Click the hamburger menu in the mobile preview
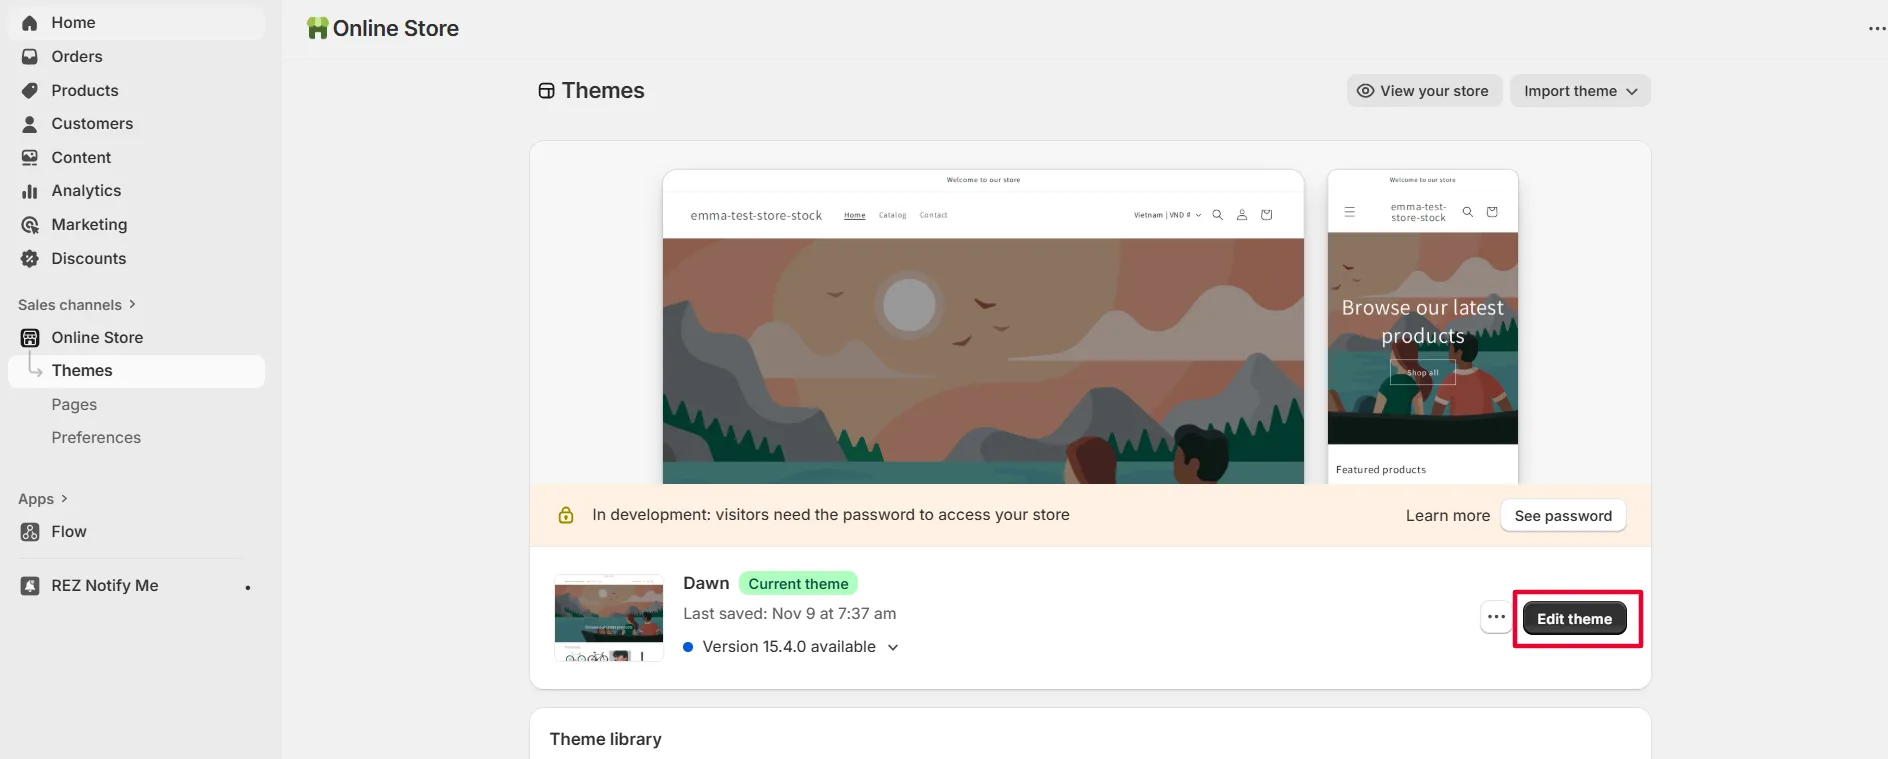 click(x=1349, y=212)
